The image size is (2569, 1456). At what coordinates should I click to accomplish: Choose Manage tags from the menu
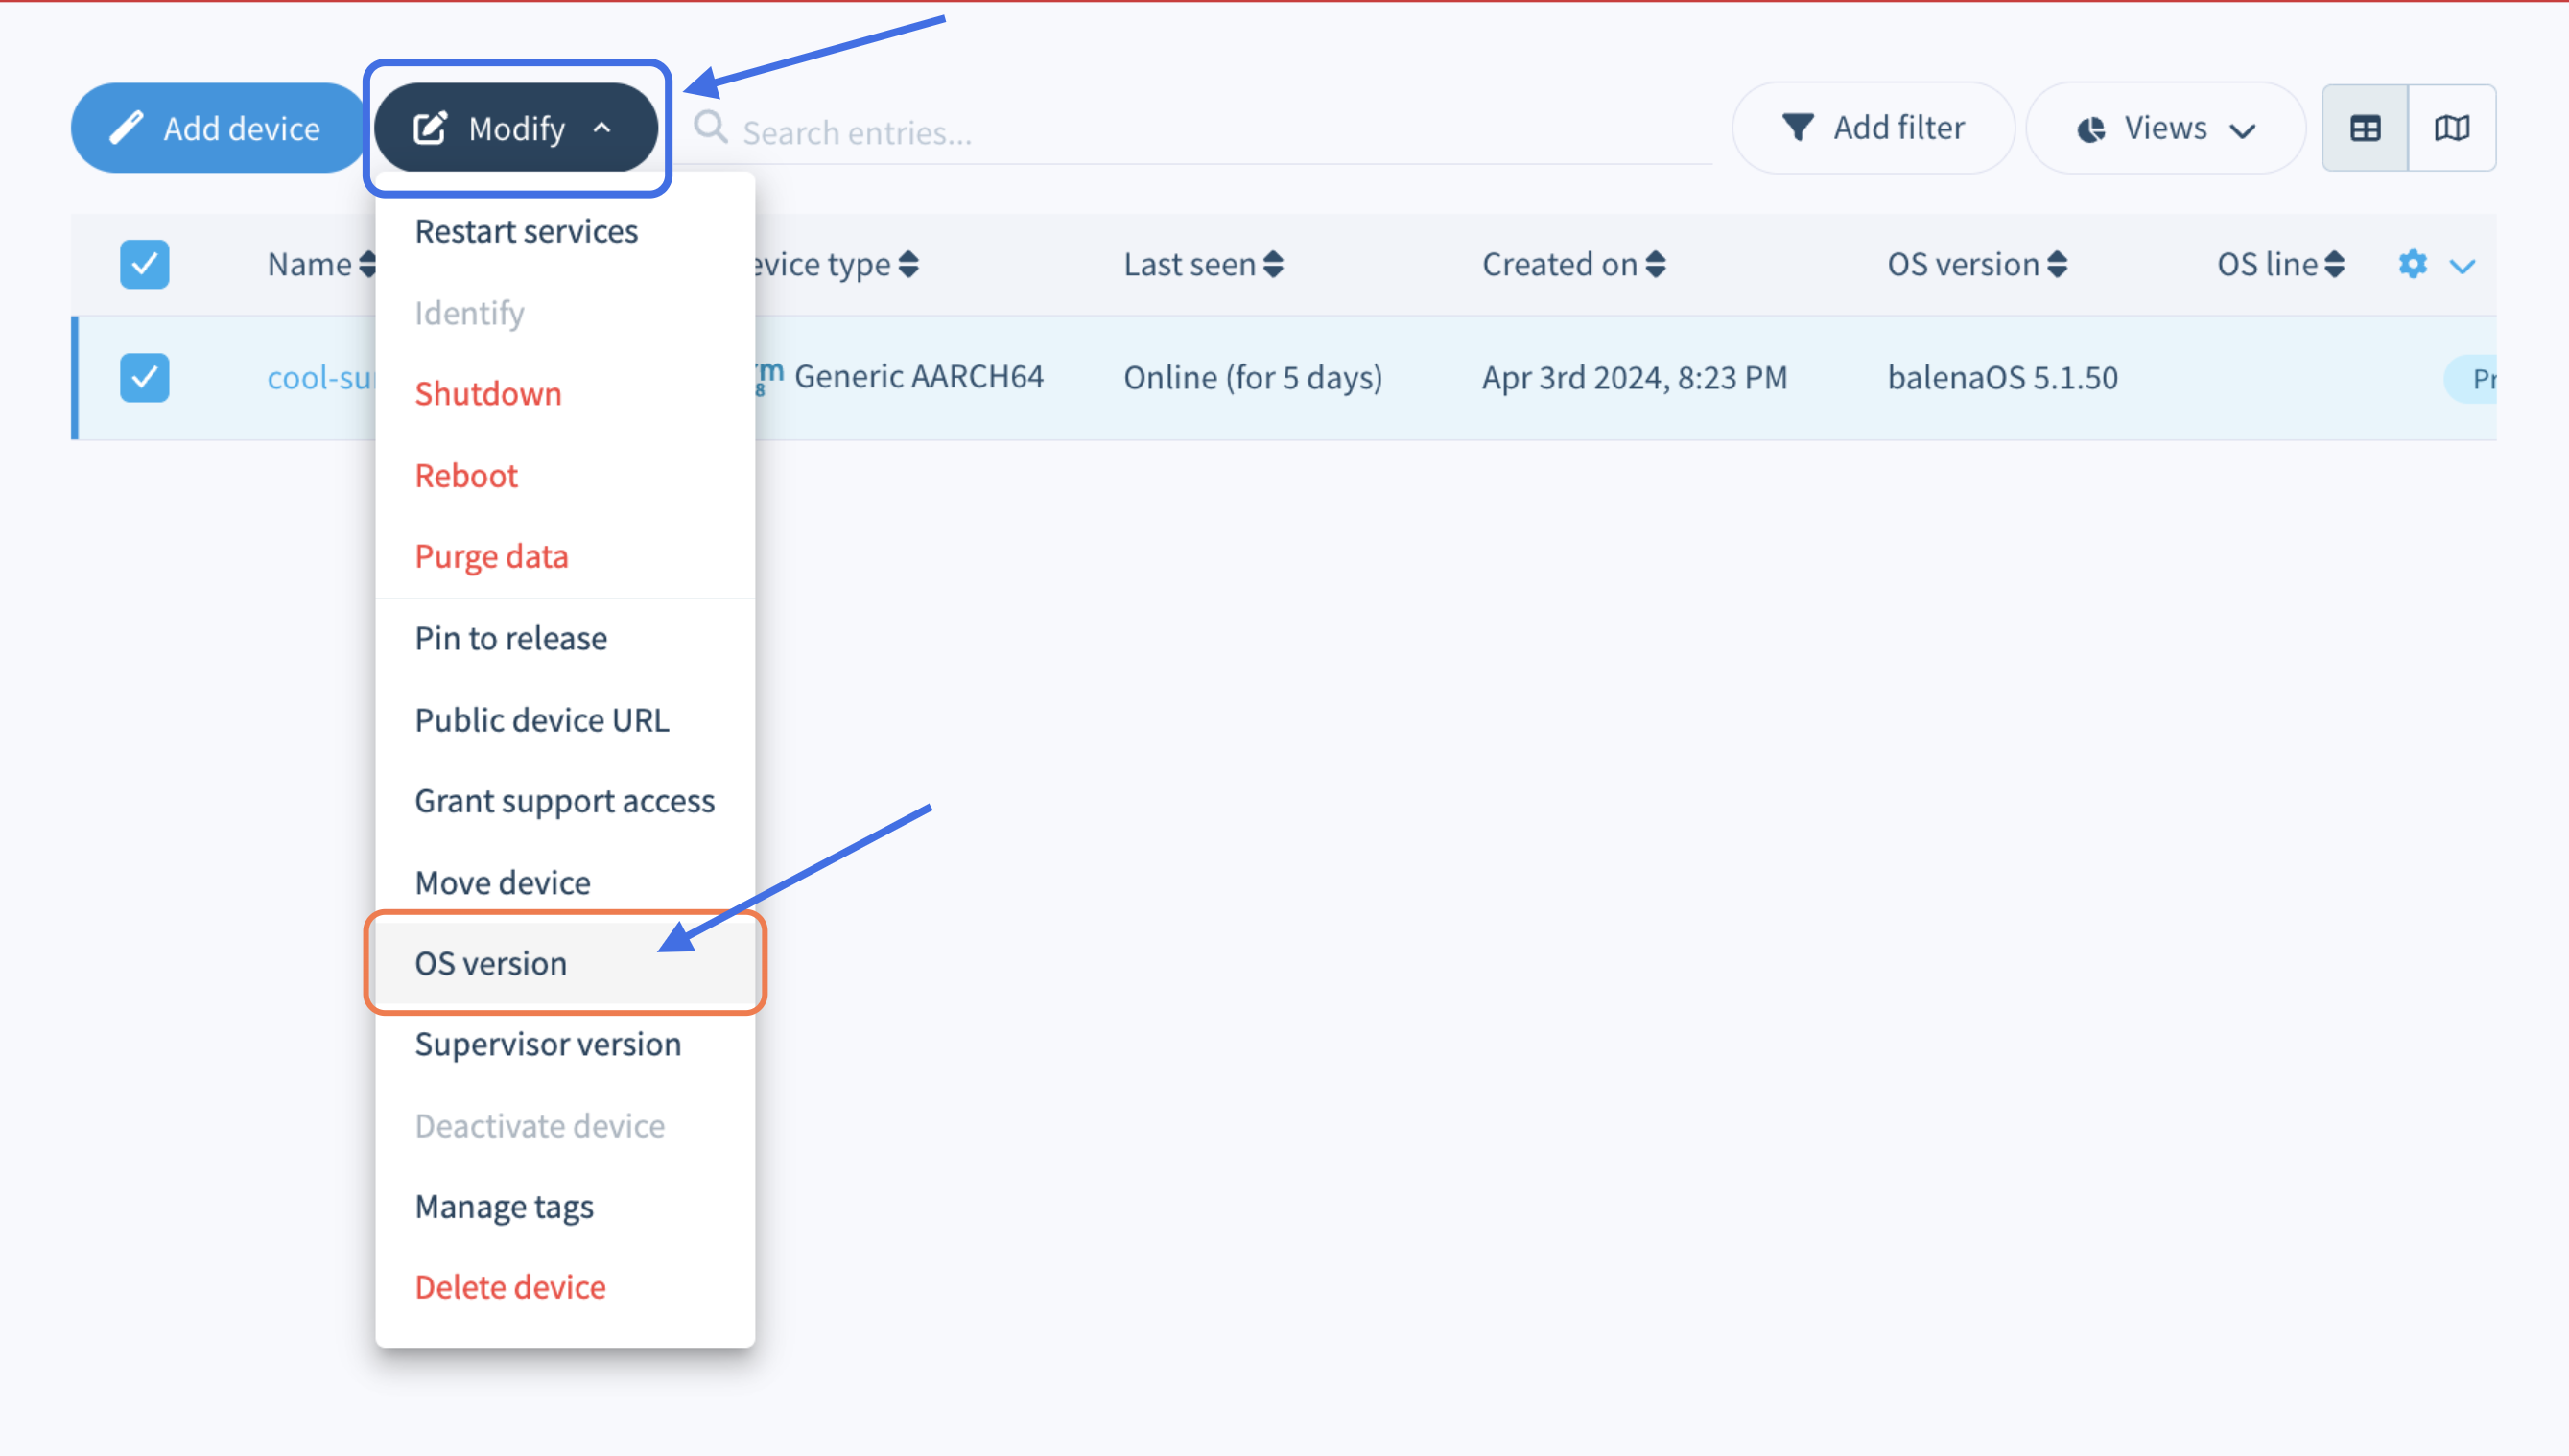(504, 1206)
